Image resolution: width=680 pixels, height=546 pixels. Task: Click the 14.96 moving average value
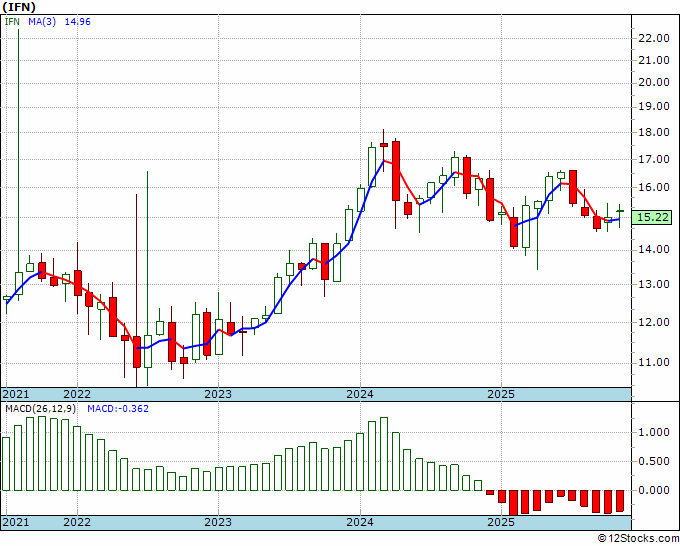tap(78, 21)
